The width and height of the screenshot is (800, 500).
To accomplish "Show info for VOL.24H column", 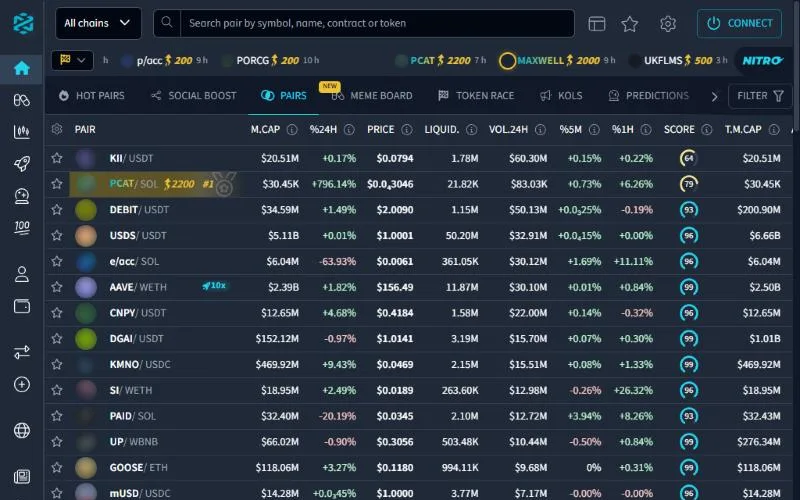I will click(x=540, y=130).
